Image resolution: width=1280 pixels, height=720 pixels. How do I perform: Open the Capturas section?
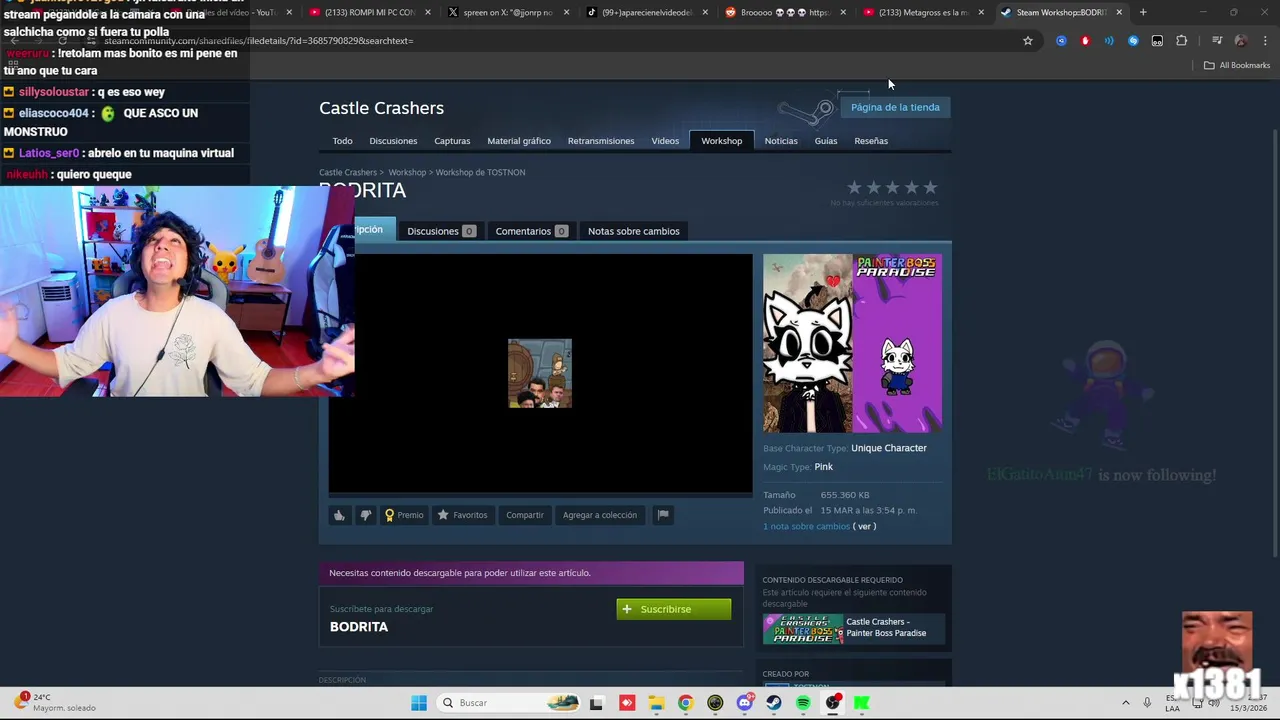tap(452, 141)
